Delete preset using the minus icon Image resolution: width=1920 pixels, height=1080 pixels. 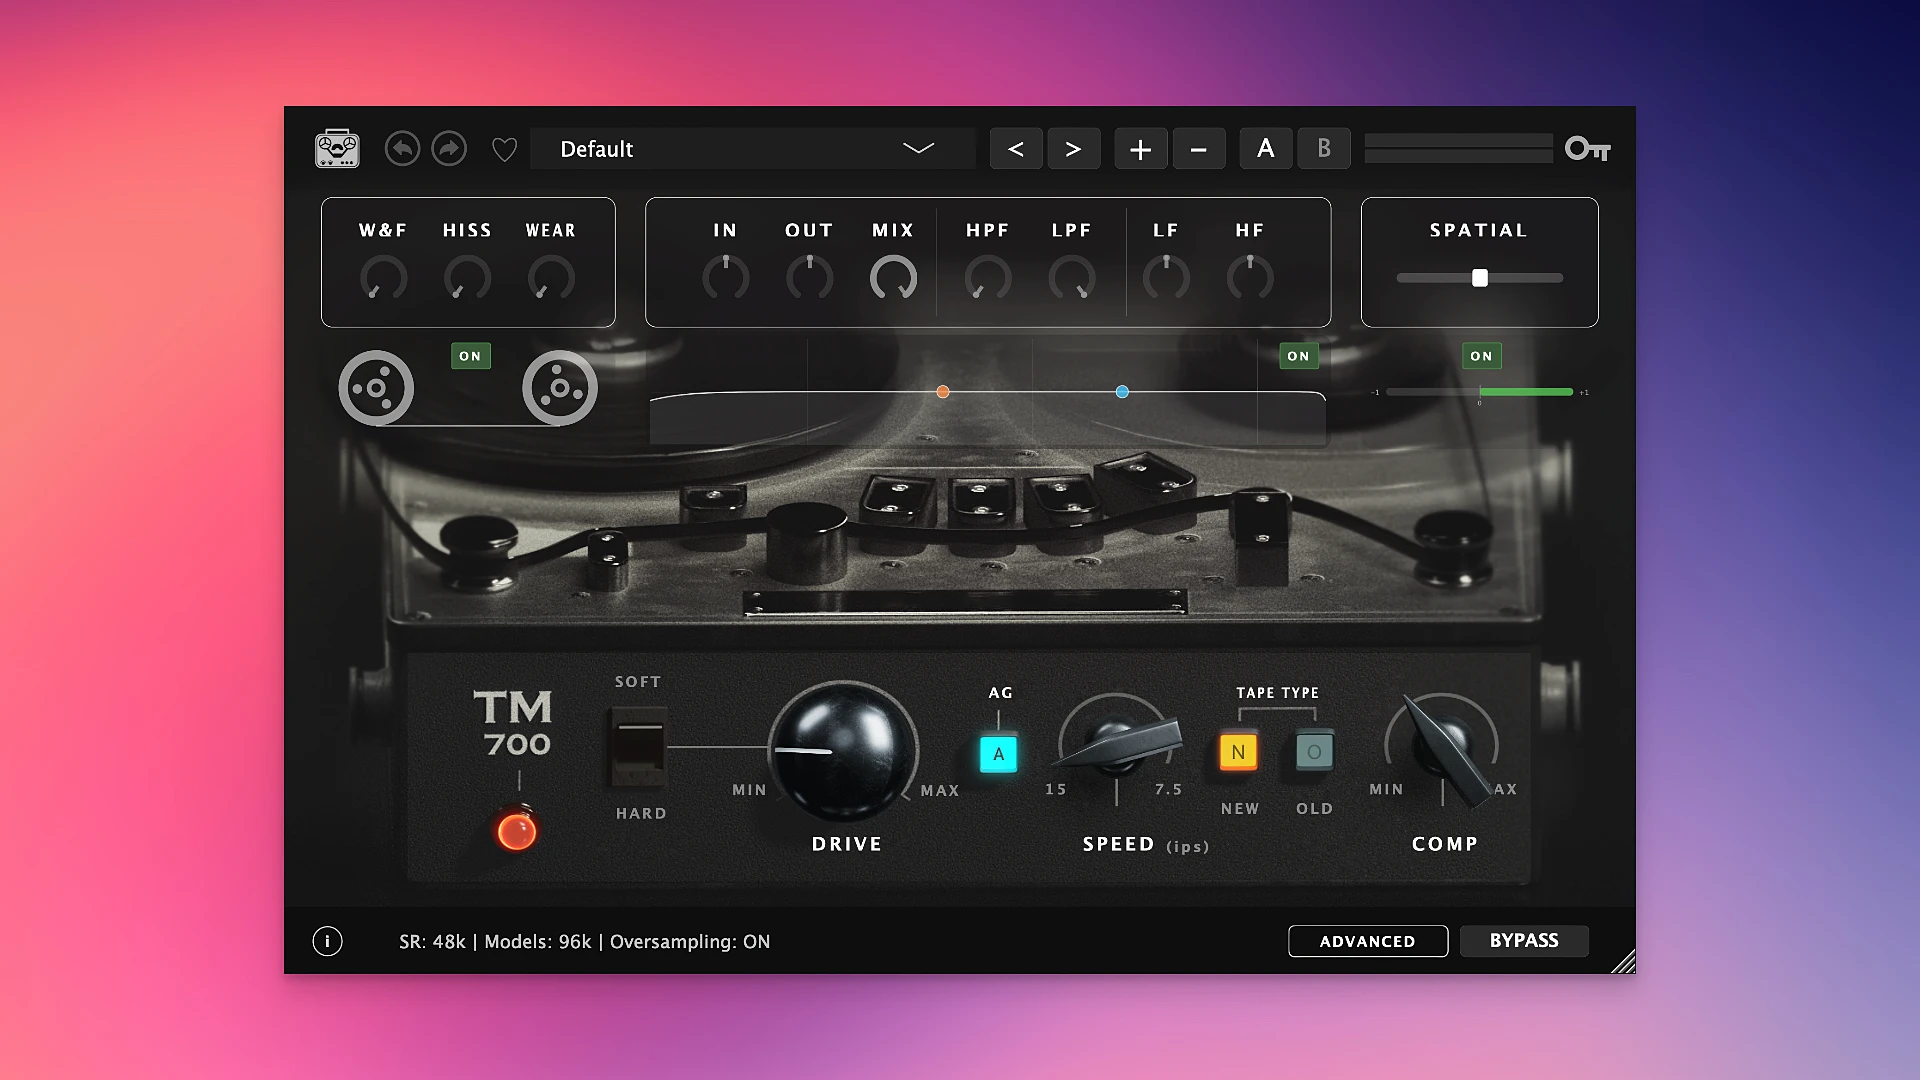click(1198, 148)
